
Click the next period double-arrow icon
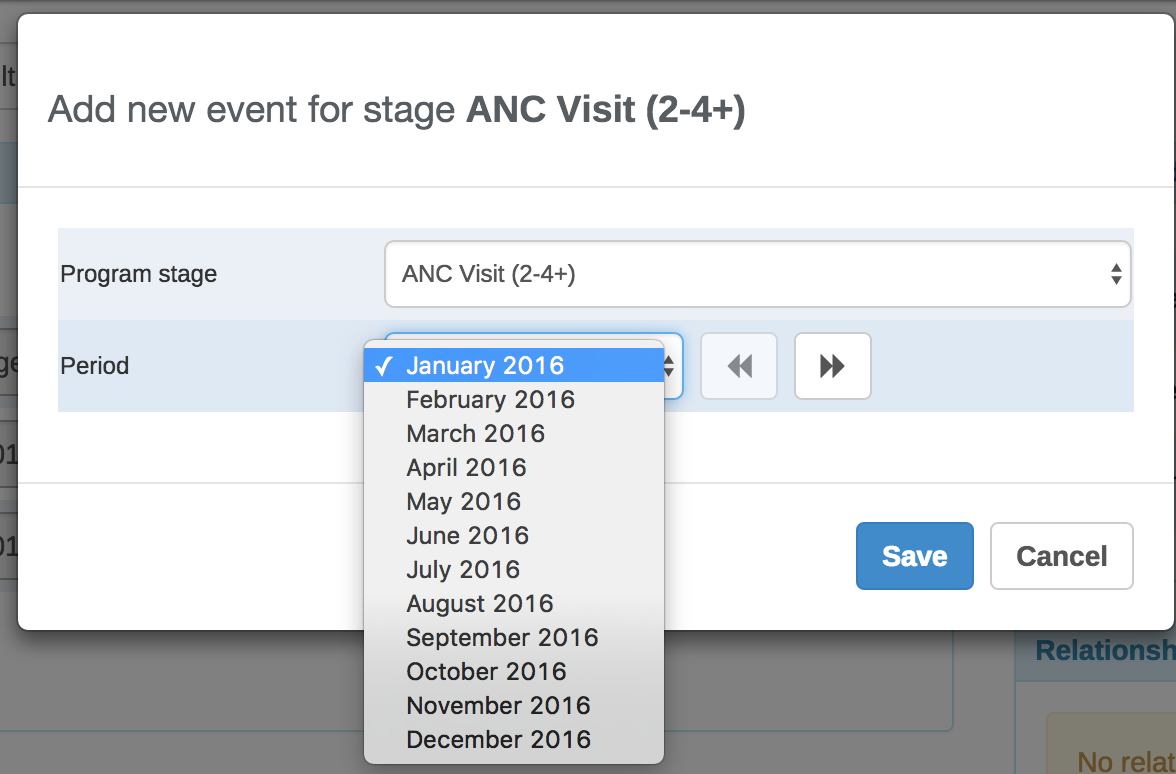(x=832, y=366)
